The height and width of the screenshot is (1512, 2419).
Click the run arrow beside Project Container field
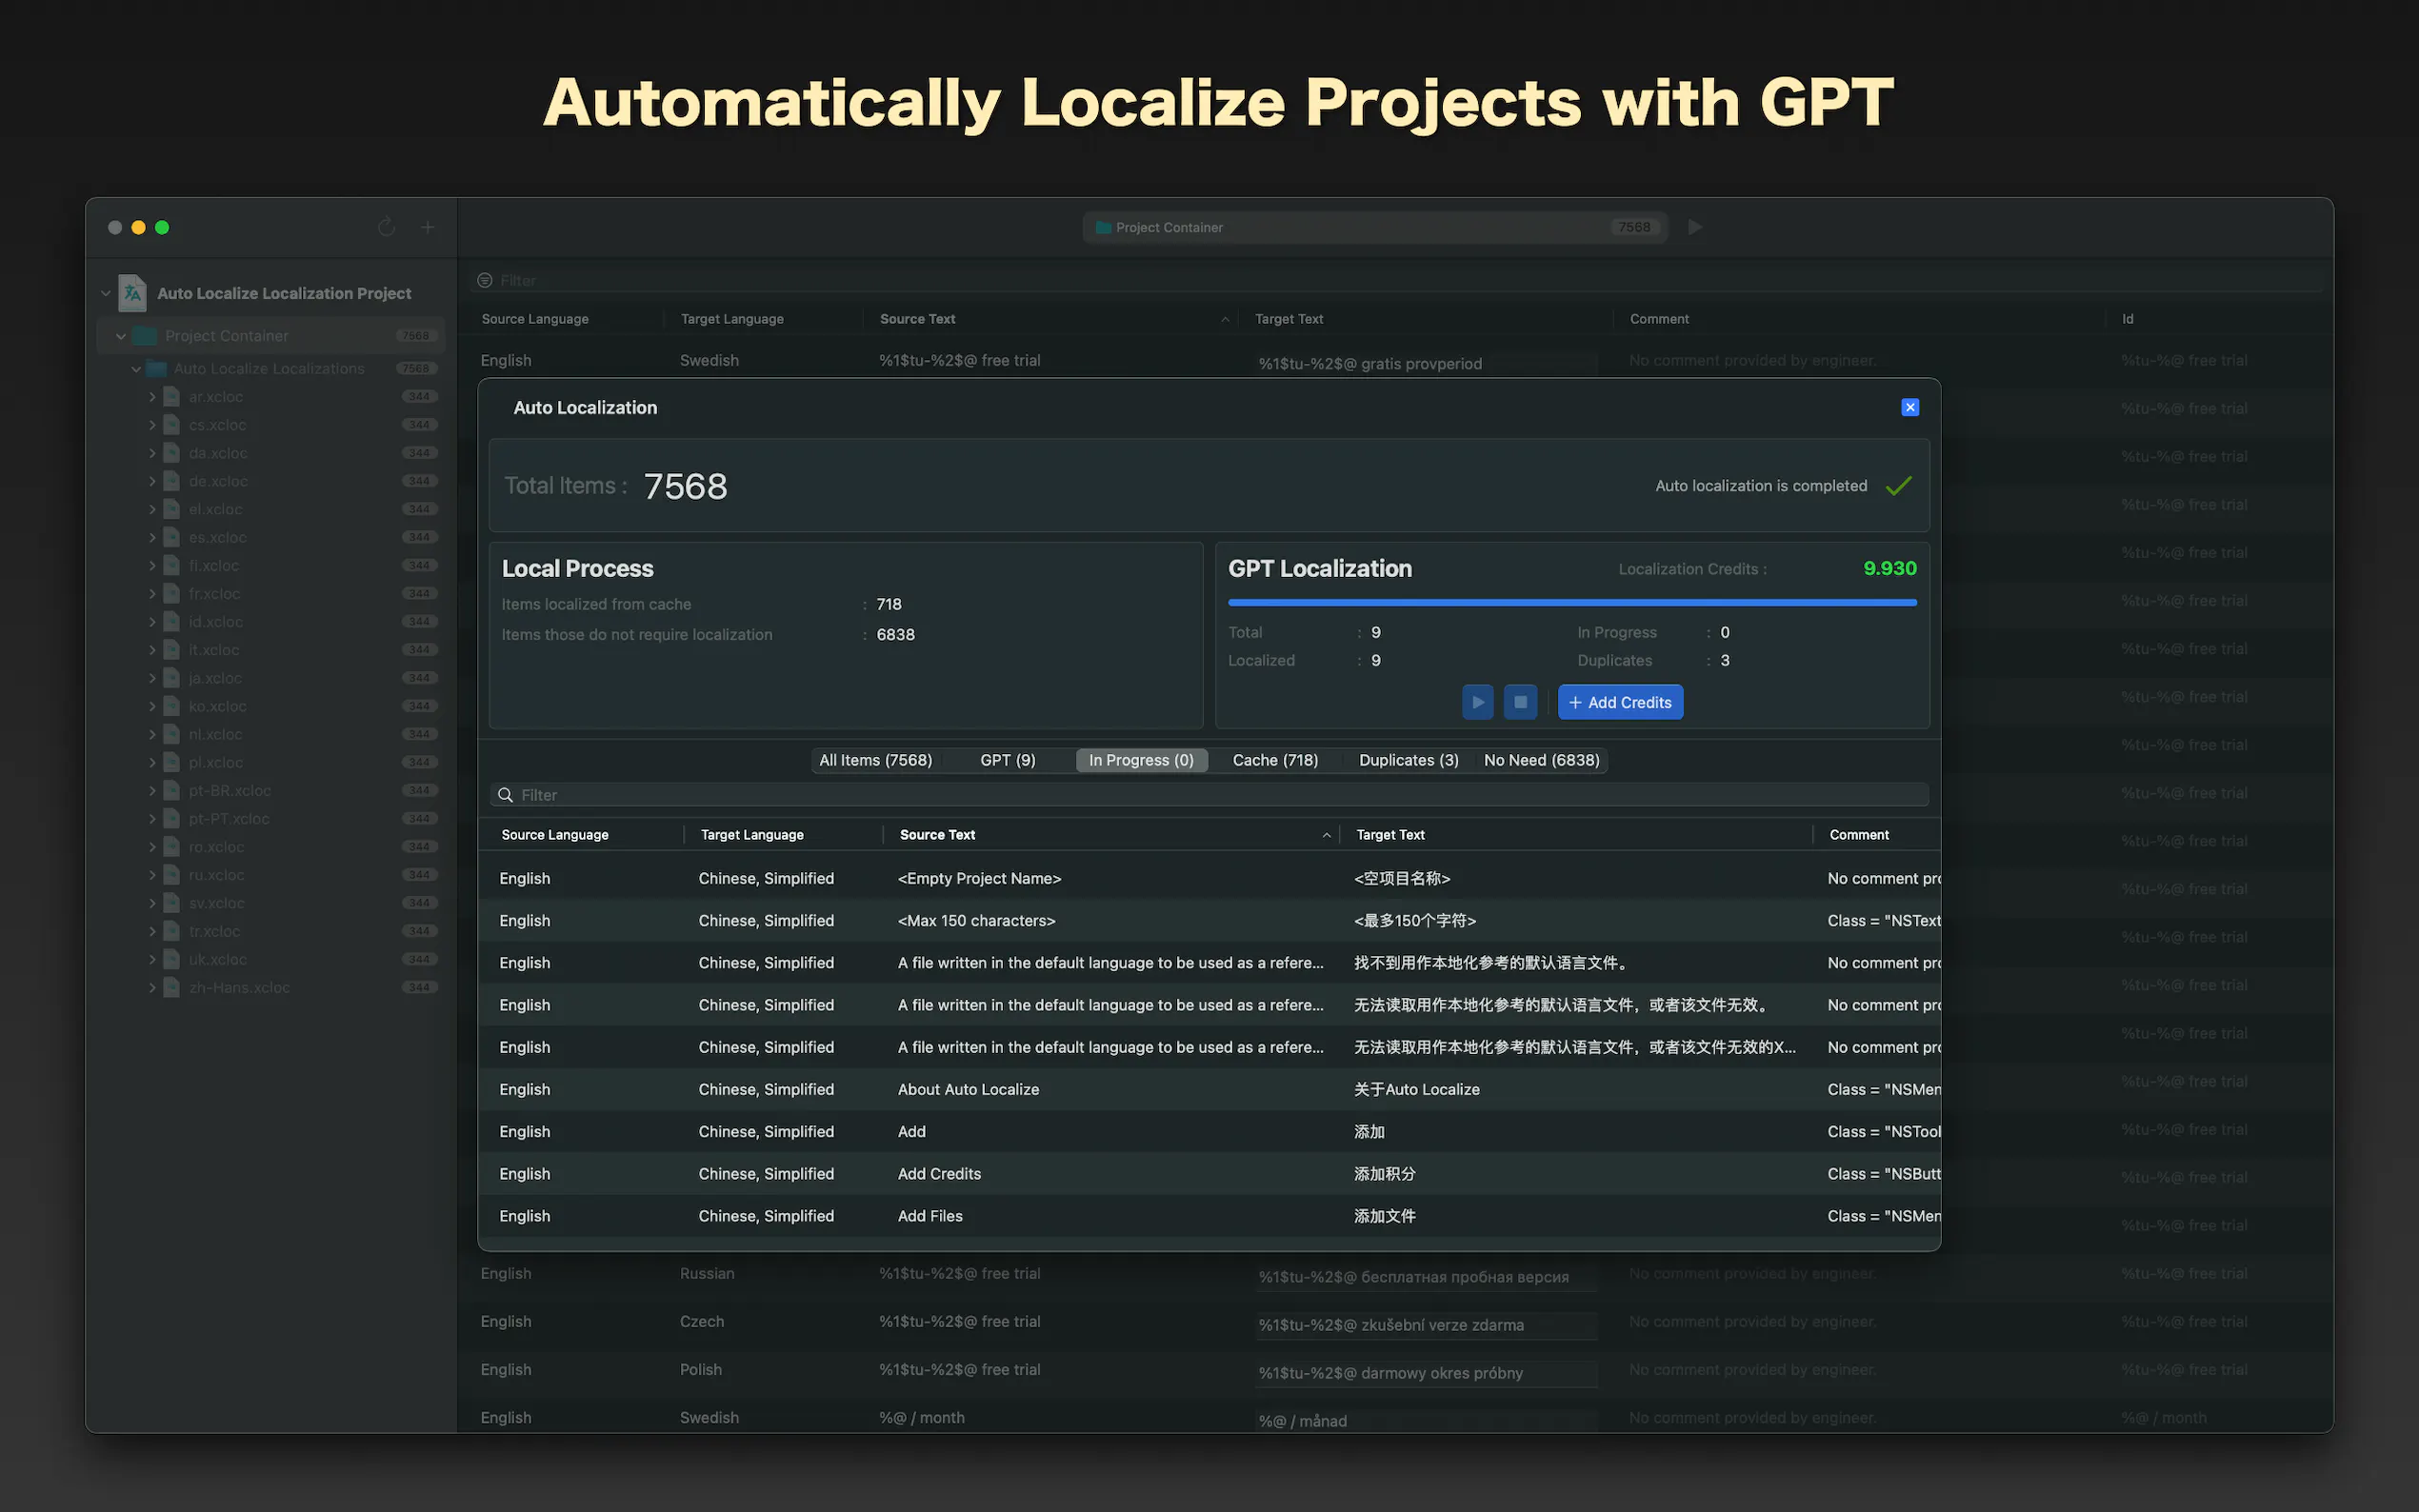(1694, 227)
